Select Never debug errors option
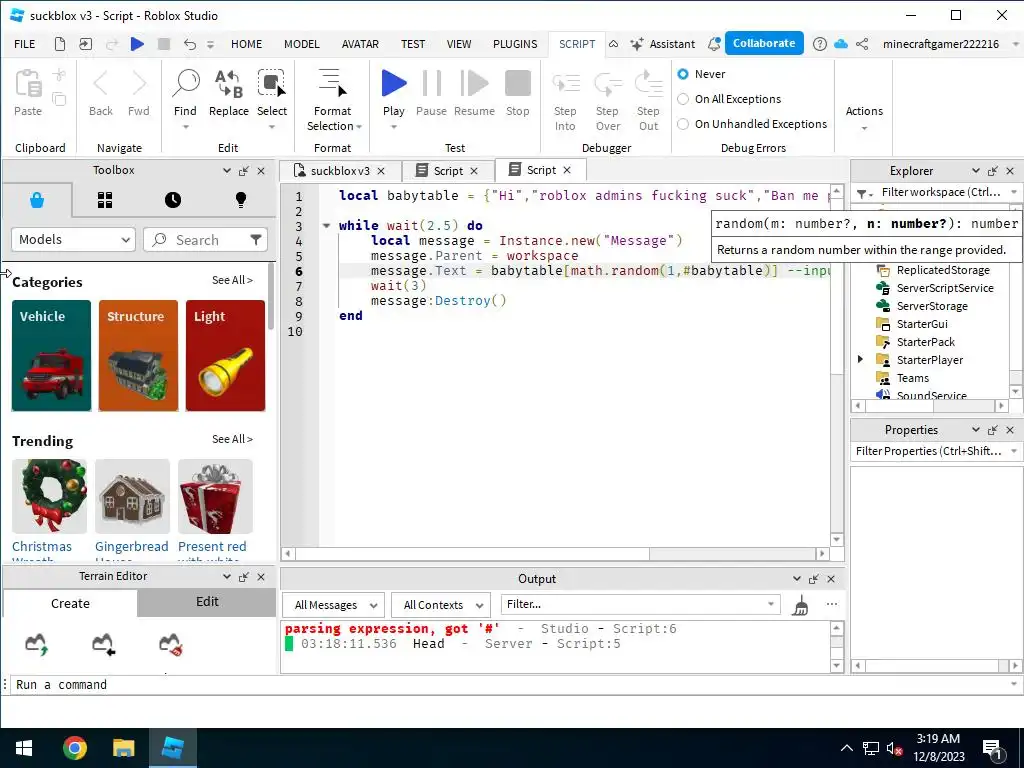Screen dimensions: 1024x768 [x=683, y=74]
